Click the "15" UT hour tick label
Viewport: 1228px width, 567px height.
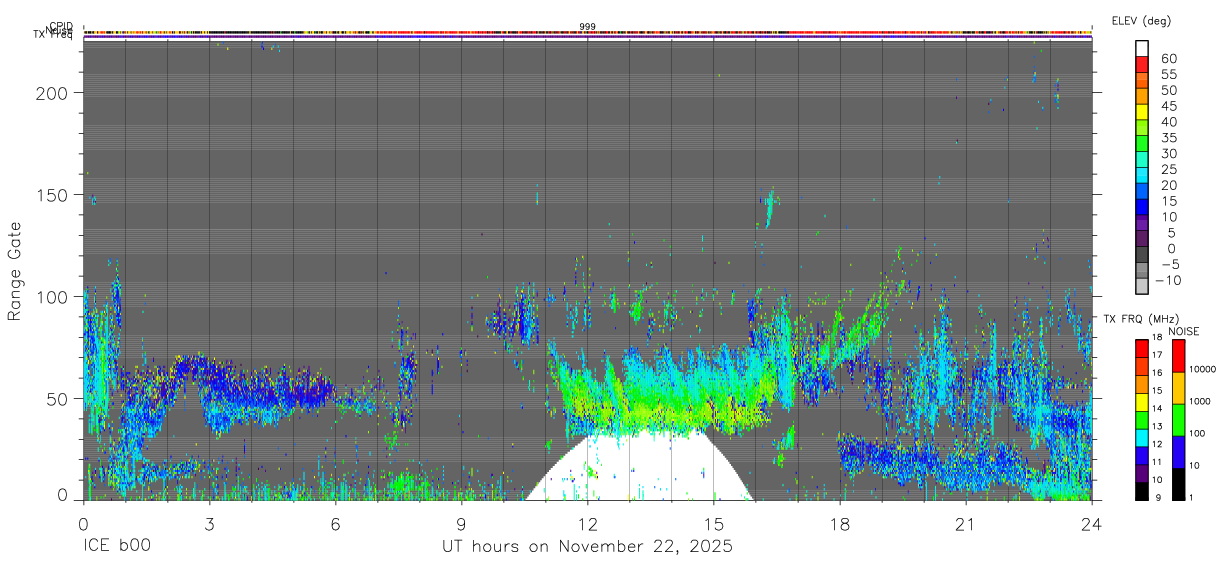pos(714,524)
